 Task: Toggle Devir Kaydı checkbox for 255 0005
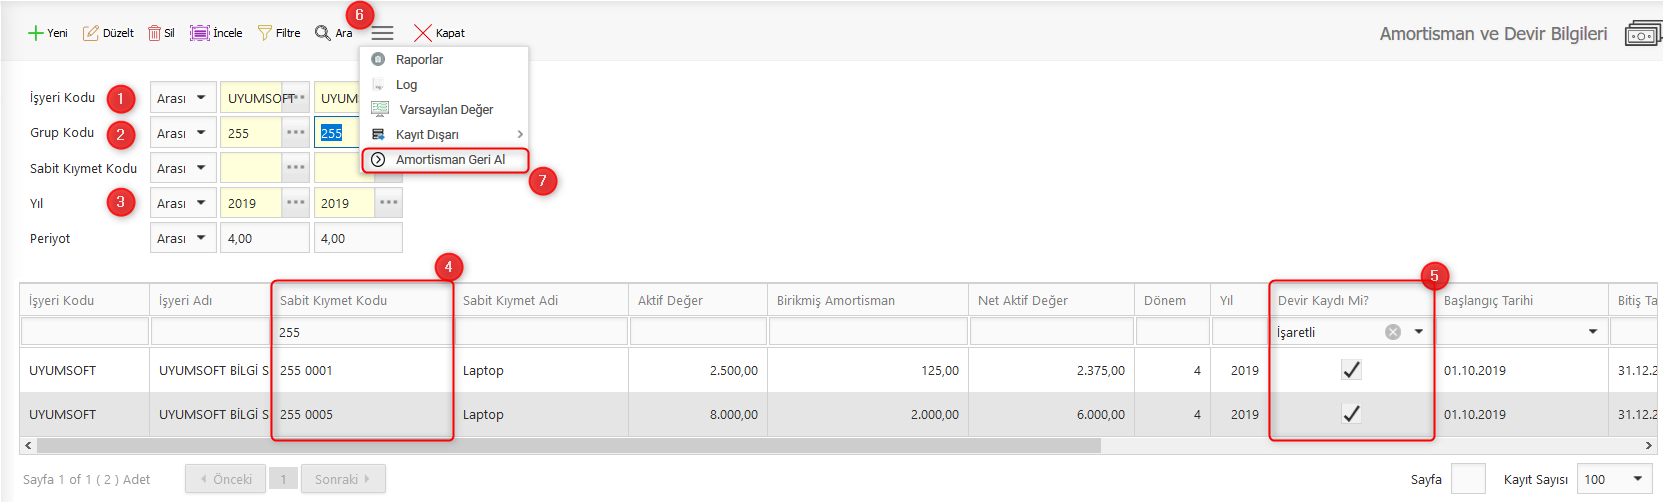(1351, 414)
